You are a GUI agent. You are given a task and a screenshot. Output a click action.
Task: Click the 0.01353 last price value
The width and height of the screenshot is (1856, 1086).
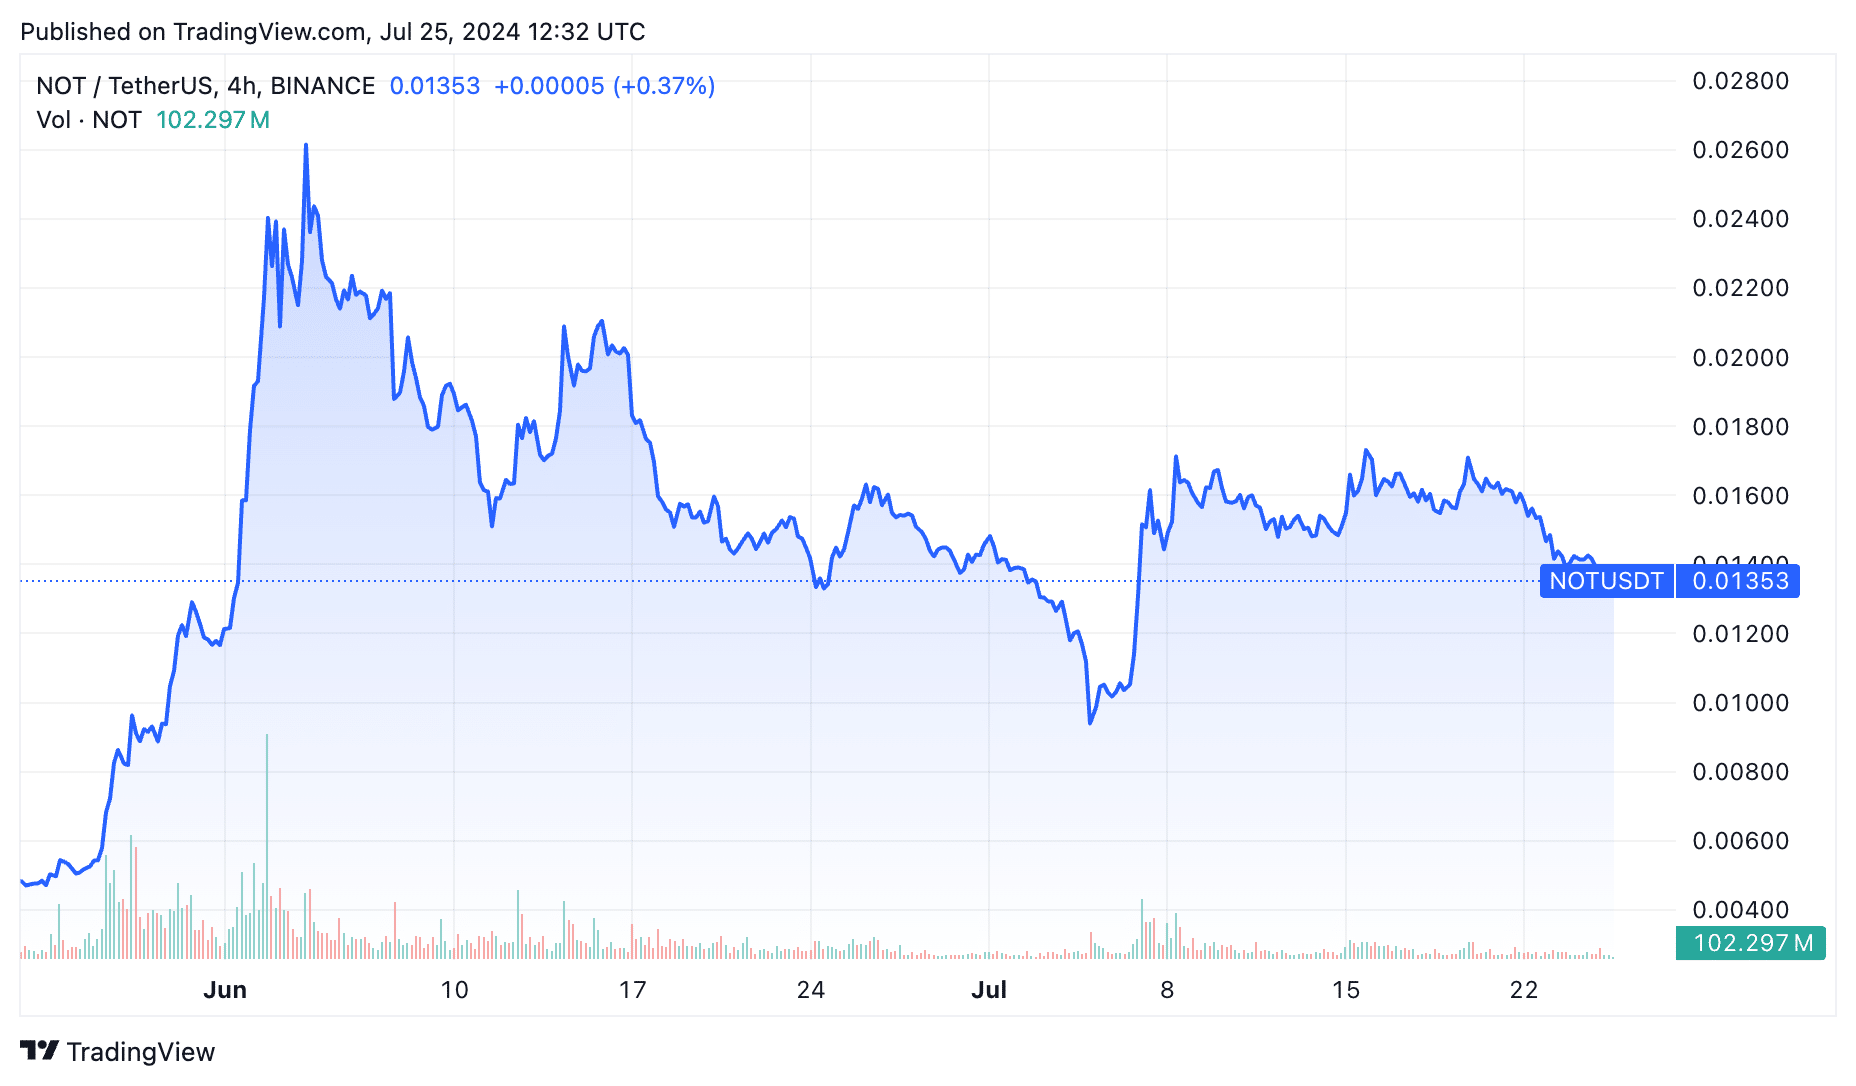[435, 86]
